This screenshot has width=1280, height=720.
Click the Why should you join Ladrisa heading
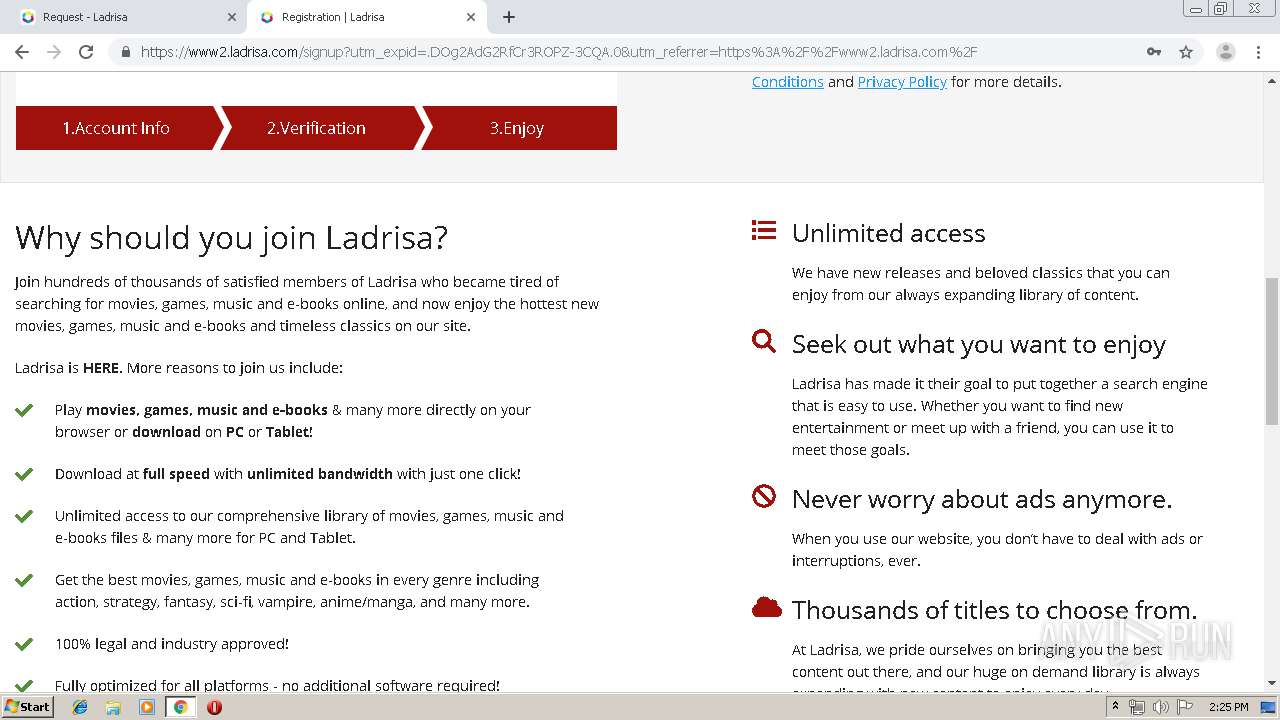[231, 238]
